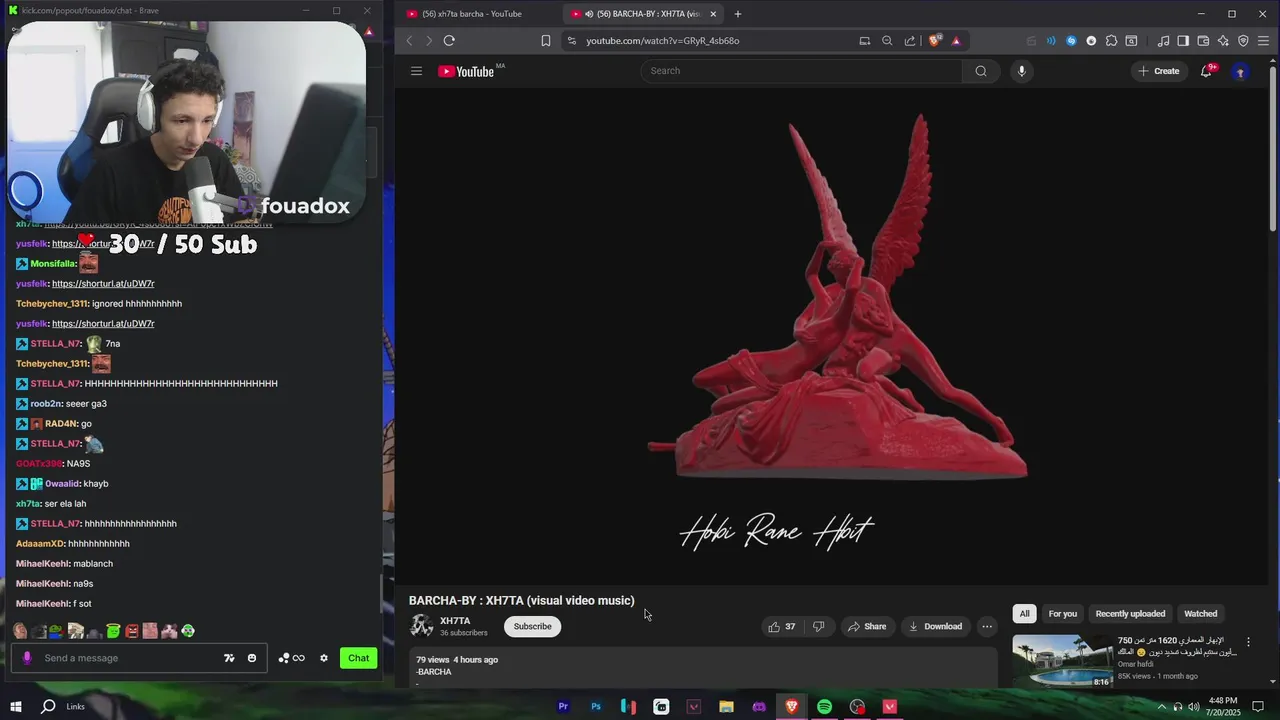Open Spotify from the taskbar

pyautogui.click(x=824, y=707)
